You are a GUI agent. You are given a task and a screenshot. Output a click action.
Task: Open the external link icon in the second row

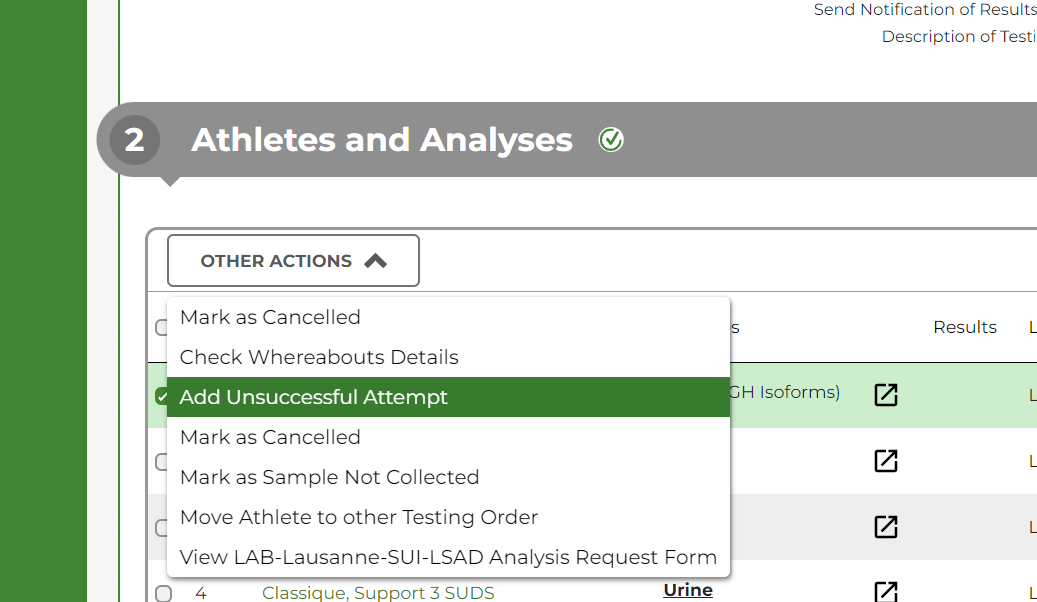(886, 461)
